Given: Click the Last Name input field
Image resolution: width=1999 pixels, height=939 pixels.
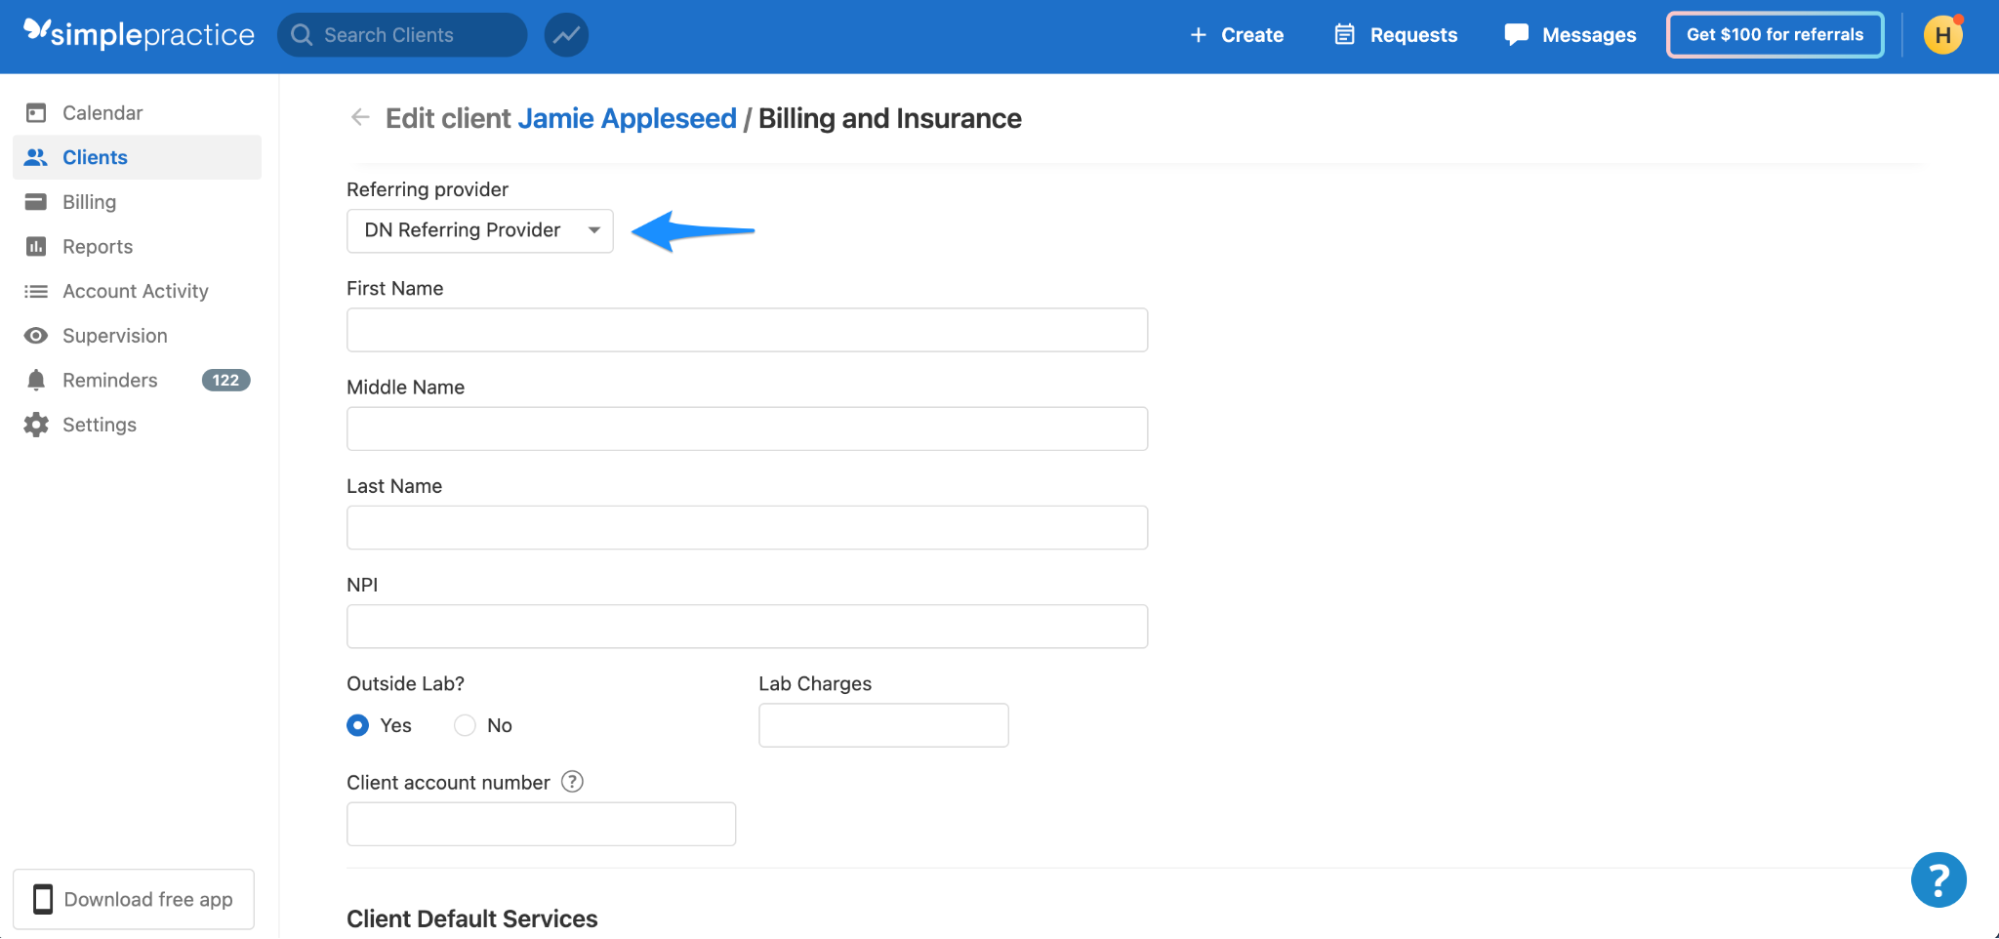Looking at the screenshot, I should pos(747,528).
